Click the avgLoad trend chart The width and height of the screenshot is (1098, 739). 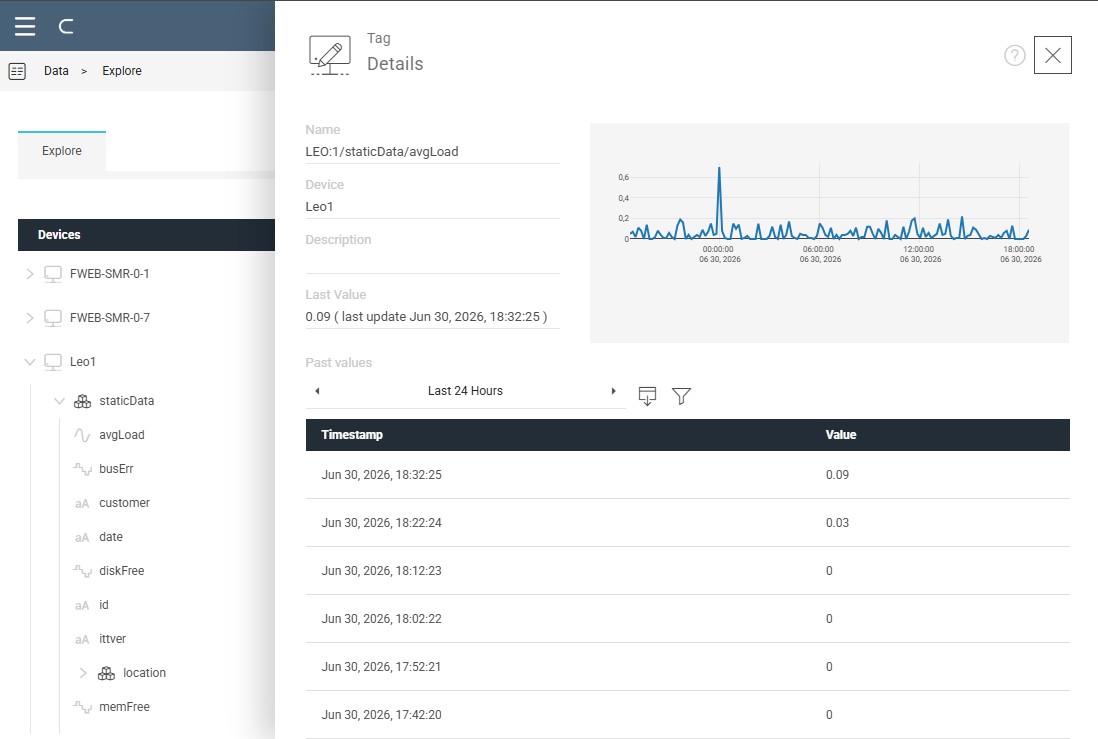829,233
